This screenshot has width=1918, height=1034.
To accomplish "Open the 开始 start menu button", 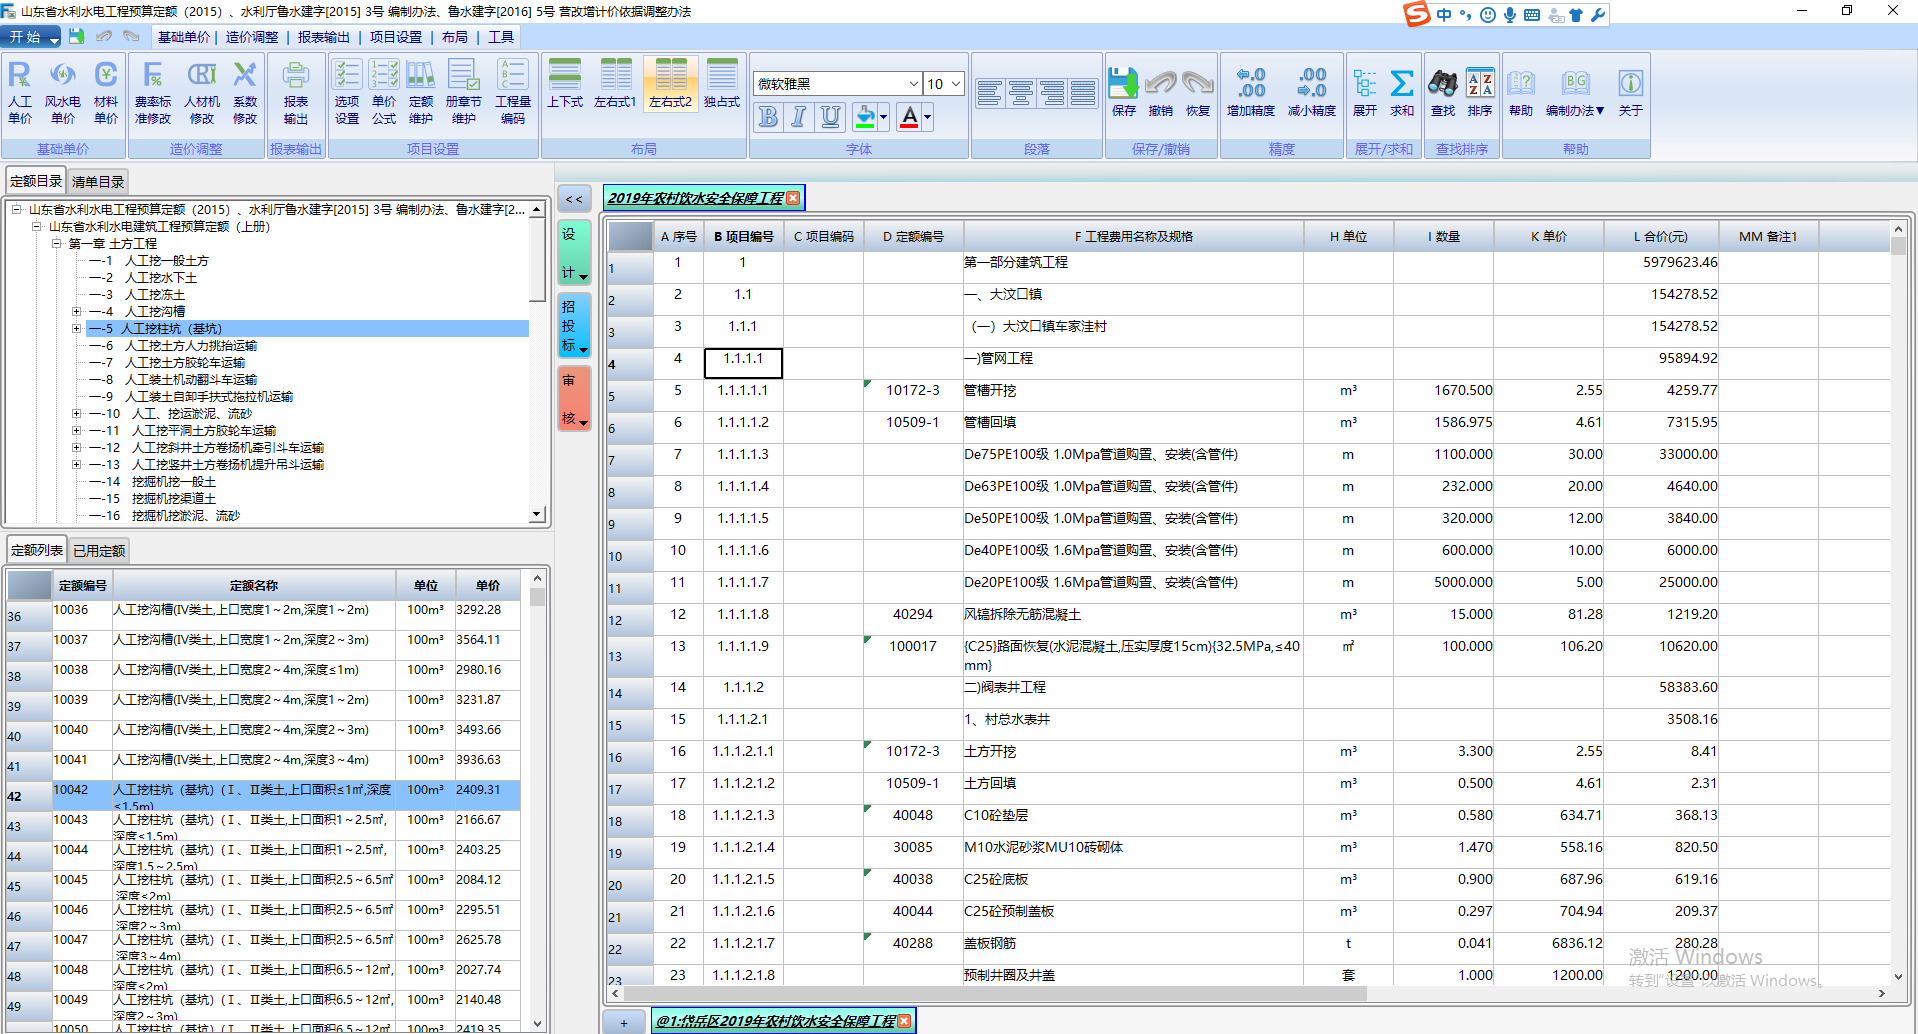I will [x=32, y=37].
